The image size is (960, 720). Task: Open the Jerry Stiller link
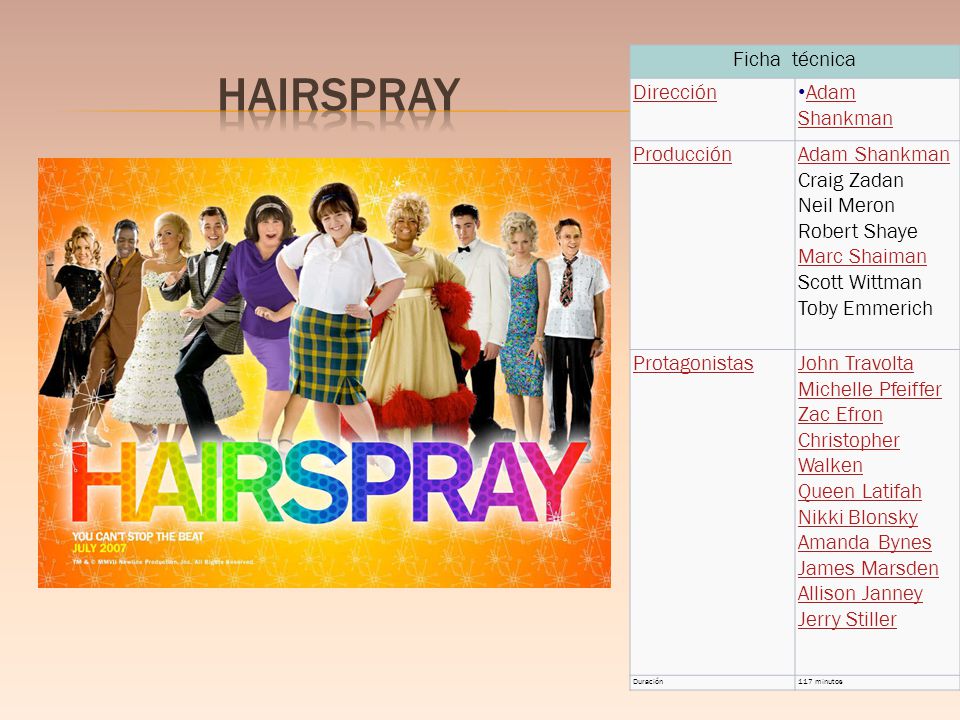click(847, 619)
